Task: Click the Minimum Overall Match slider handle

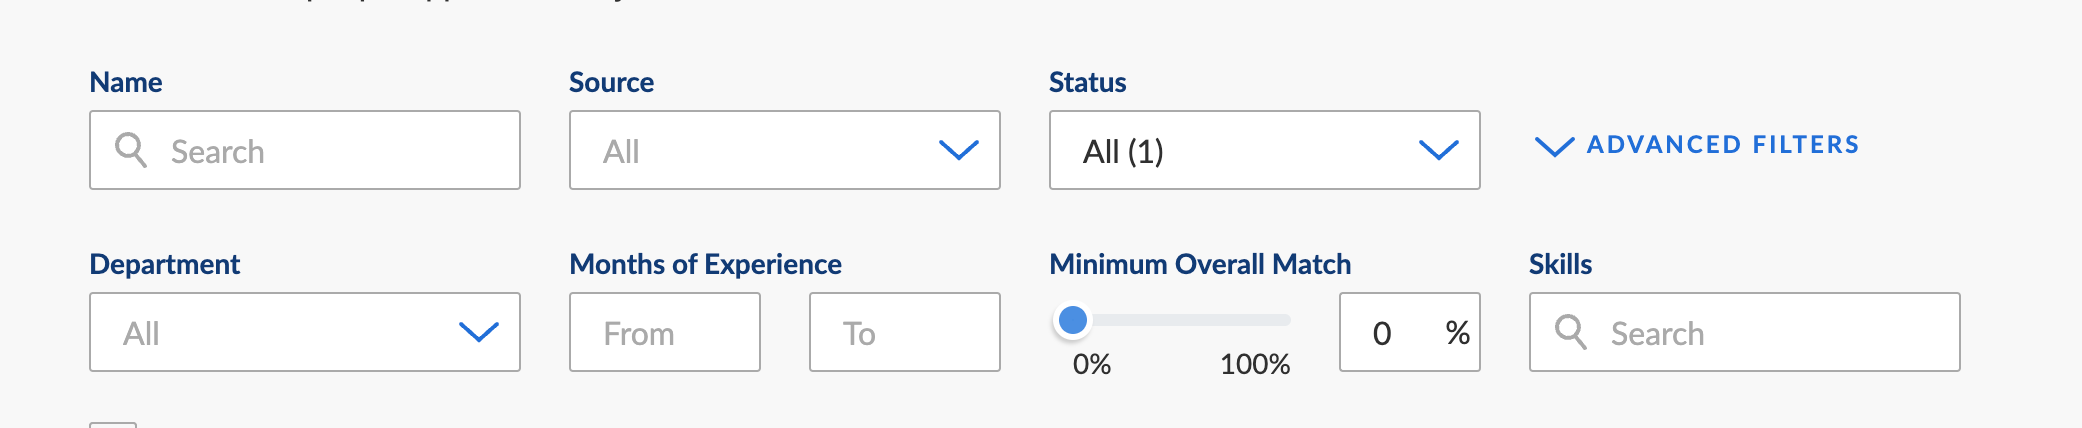Action: (x=1073, y=320)
